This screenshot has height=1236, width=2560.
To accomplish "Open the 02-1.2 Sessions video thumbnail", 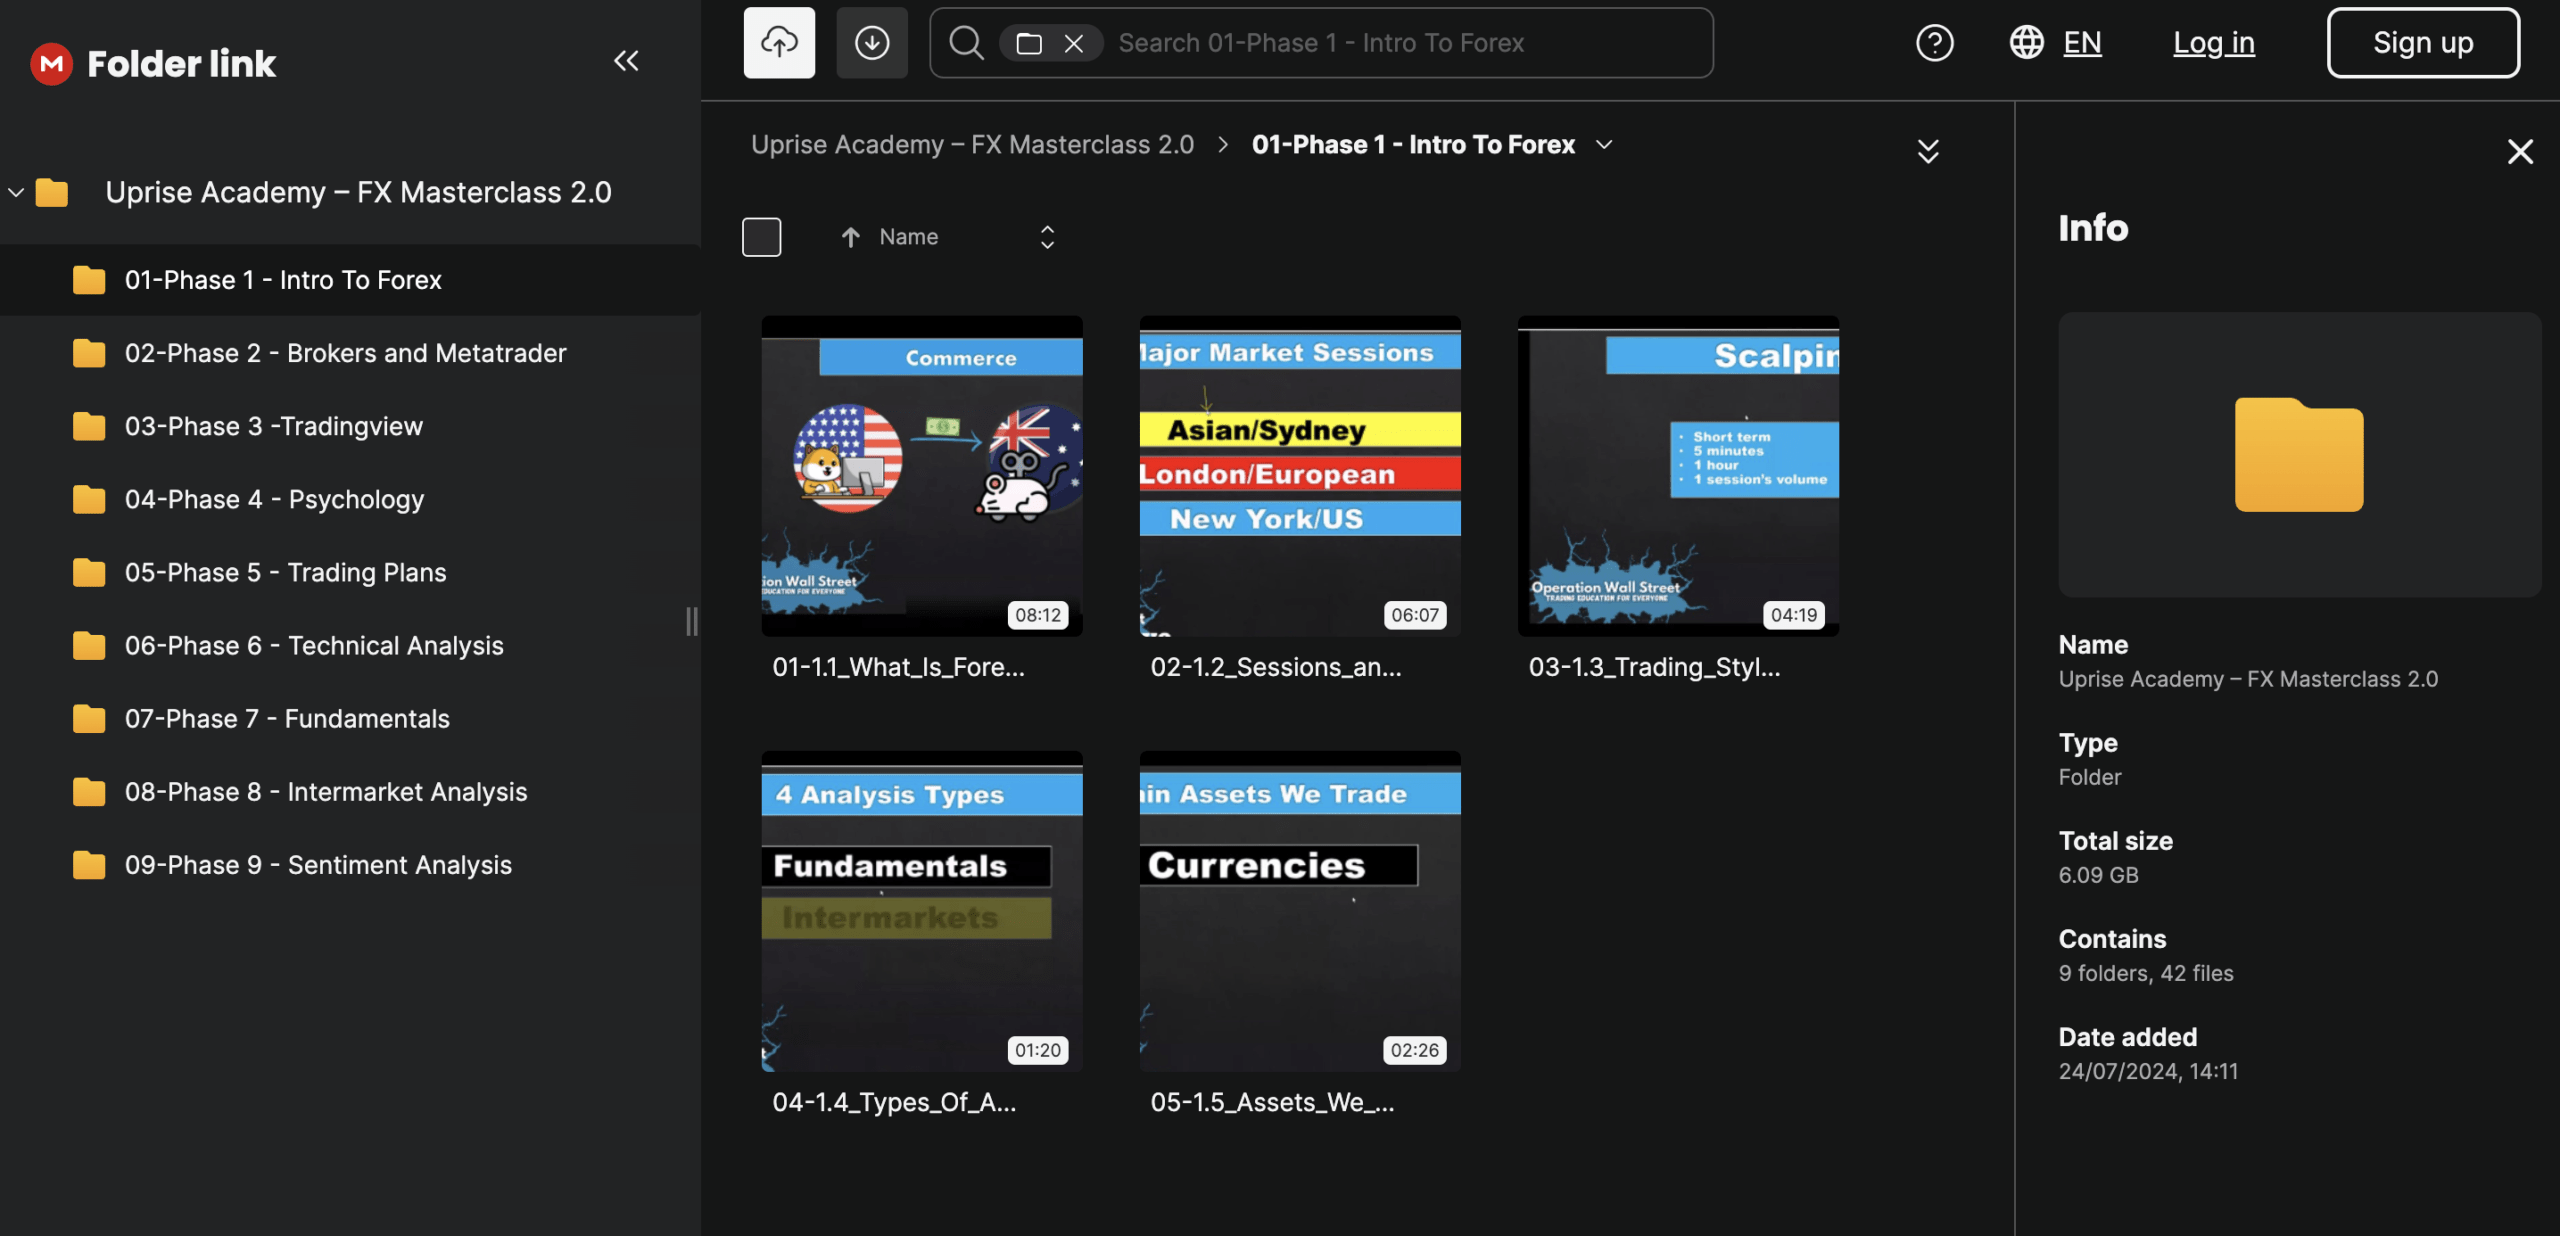I will pos(1299,476).
